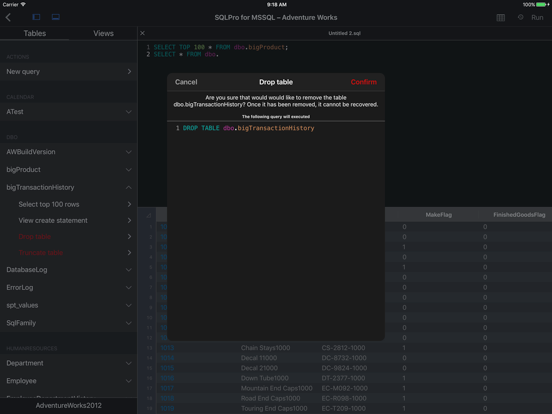Cancel the Drop table dialog
Image resolution: width=552 pixels, height=414 pixels.
pos(186,82)
